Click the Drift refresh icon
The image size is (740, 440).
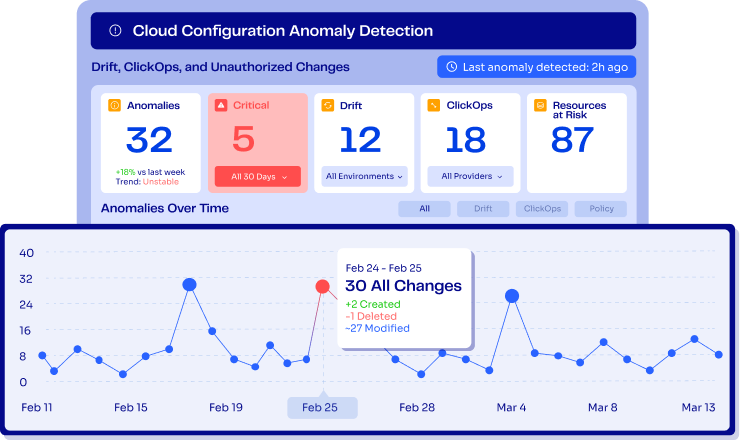[x=327, y=105]
